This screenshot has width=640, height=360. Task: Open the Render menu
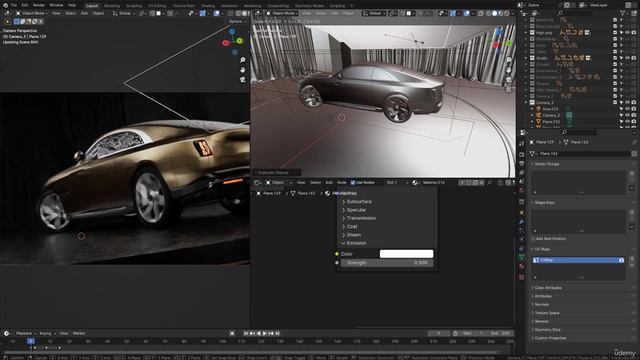tap(39, 5)
